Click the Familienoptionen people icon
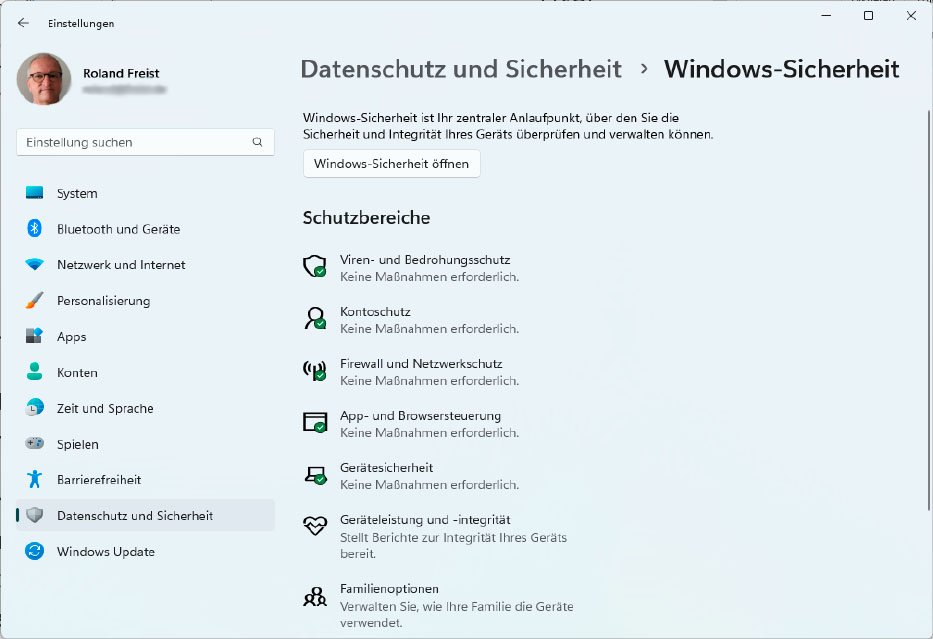 (x=315, y=596)
